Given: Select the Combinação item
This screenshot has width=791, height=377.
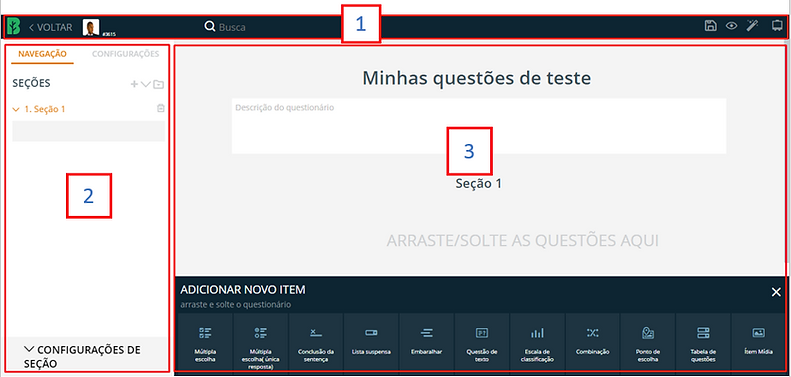Looking at the screenshot, I should [x=593, y=344].
